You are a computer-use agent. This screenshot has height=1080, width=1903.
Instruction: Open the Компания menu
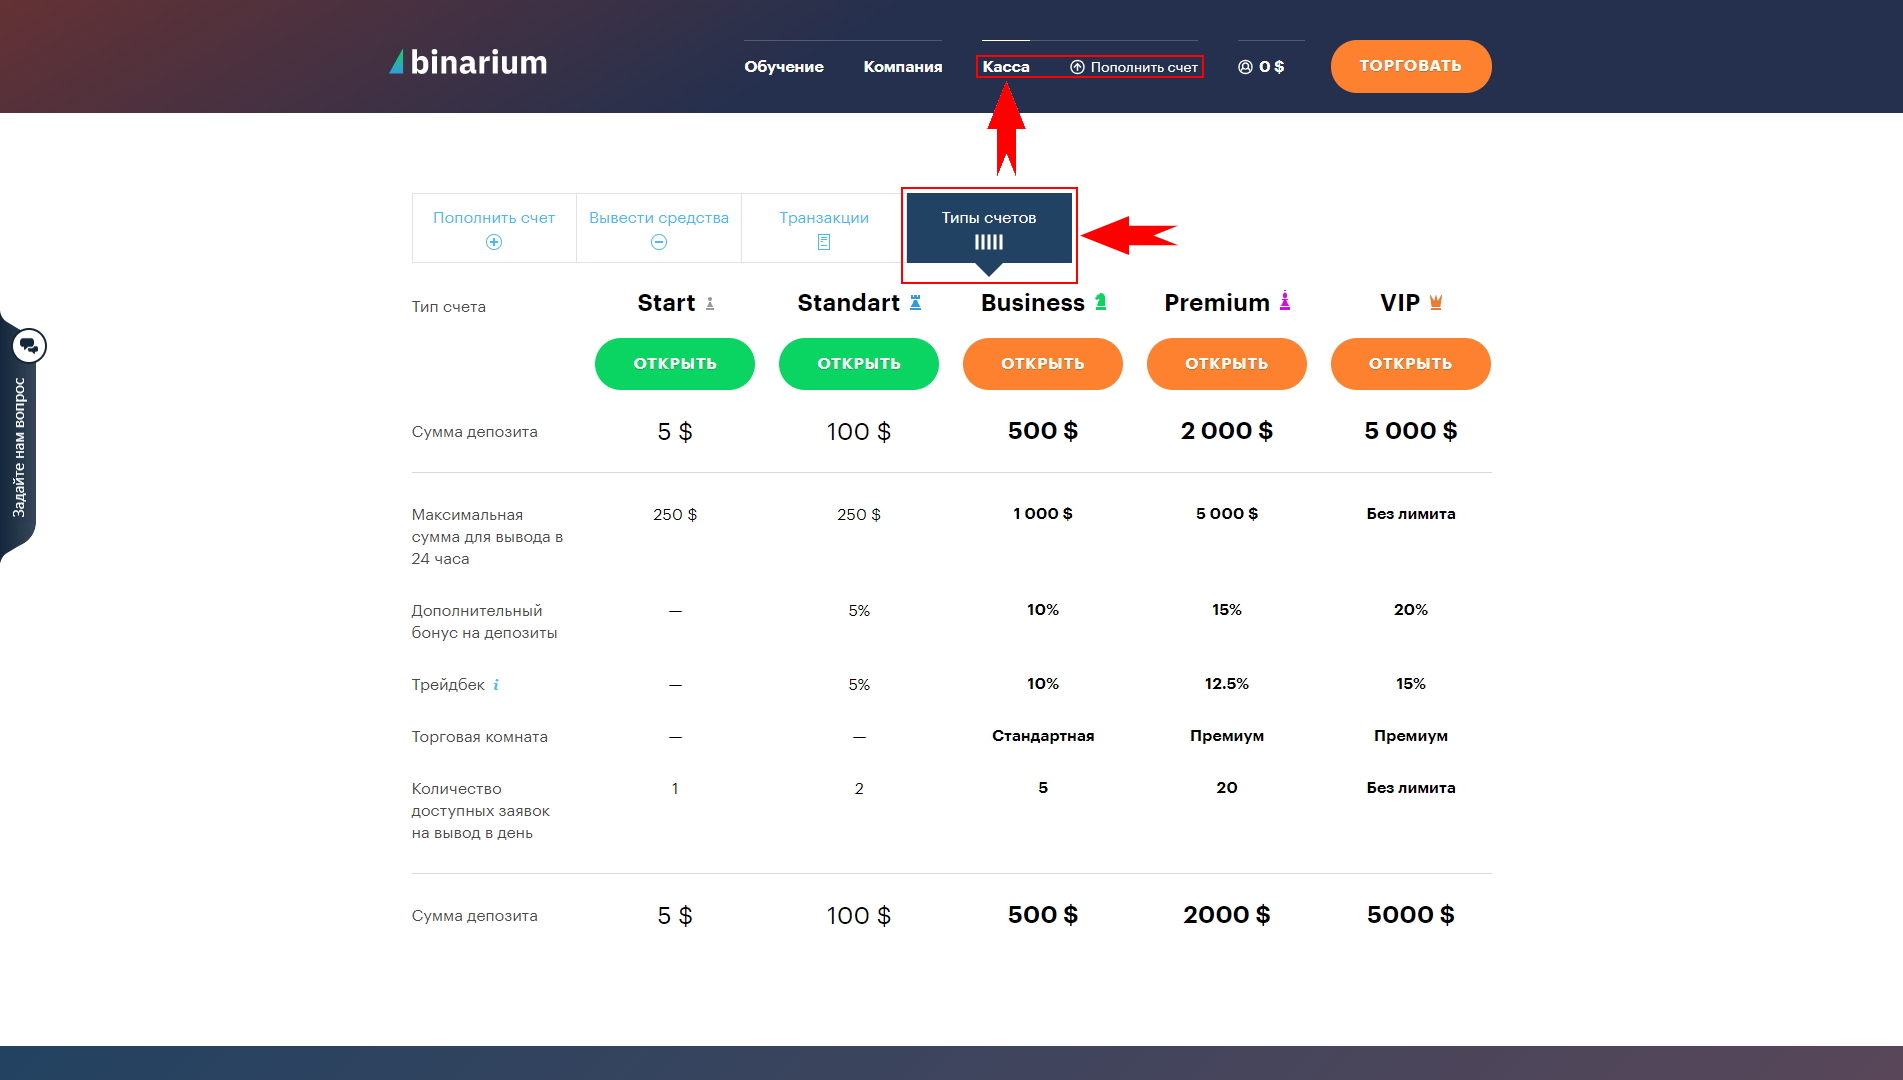pyautogui.click(x=903, y=67)
